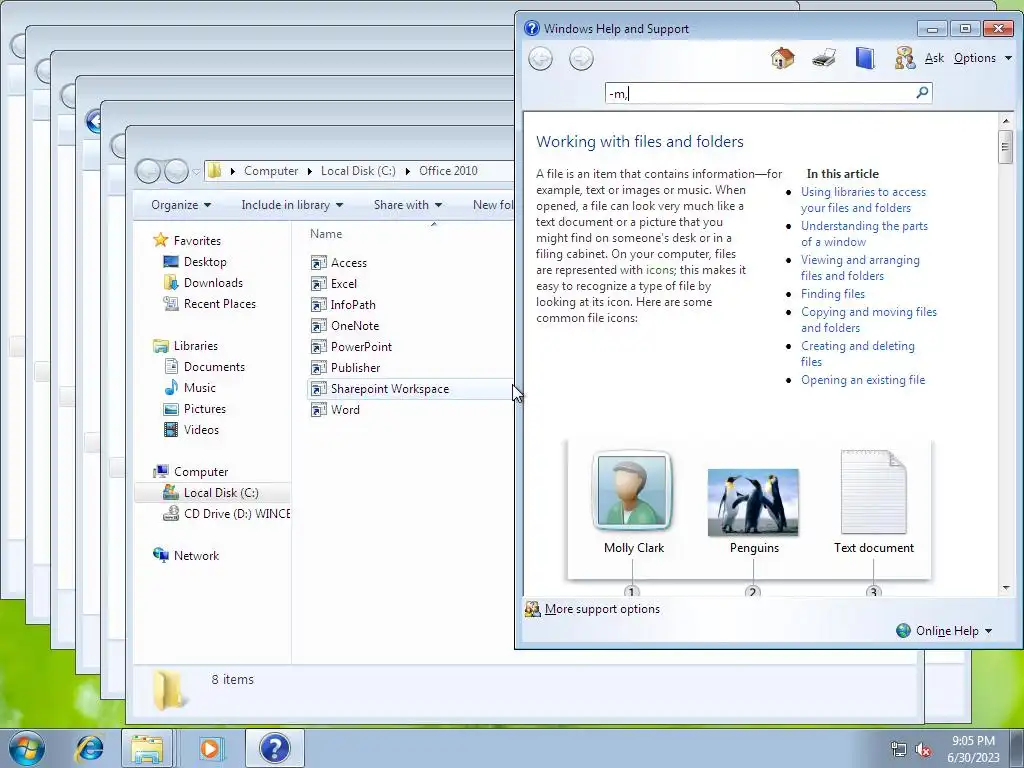Click the Molly Clark contact thumbnail
The image size is (1024, 768).
633,490
